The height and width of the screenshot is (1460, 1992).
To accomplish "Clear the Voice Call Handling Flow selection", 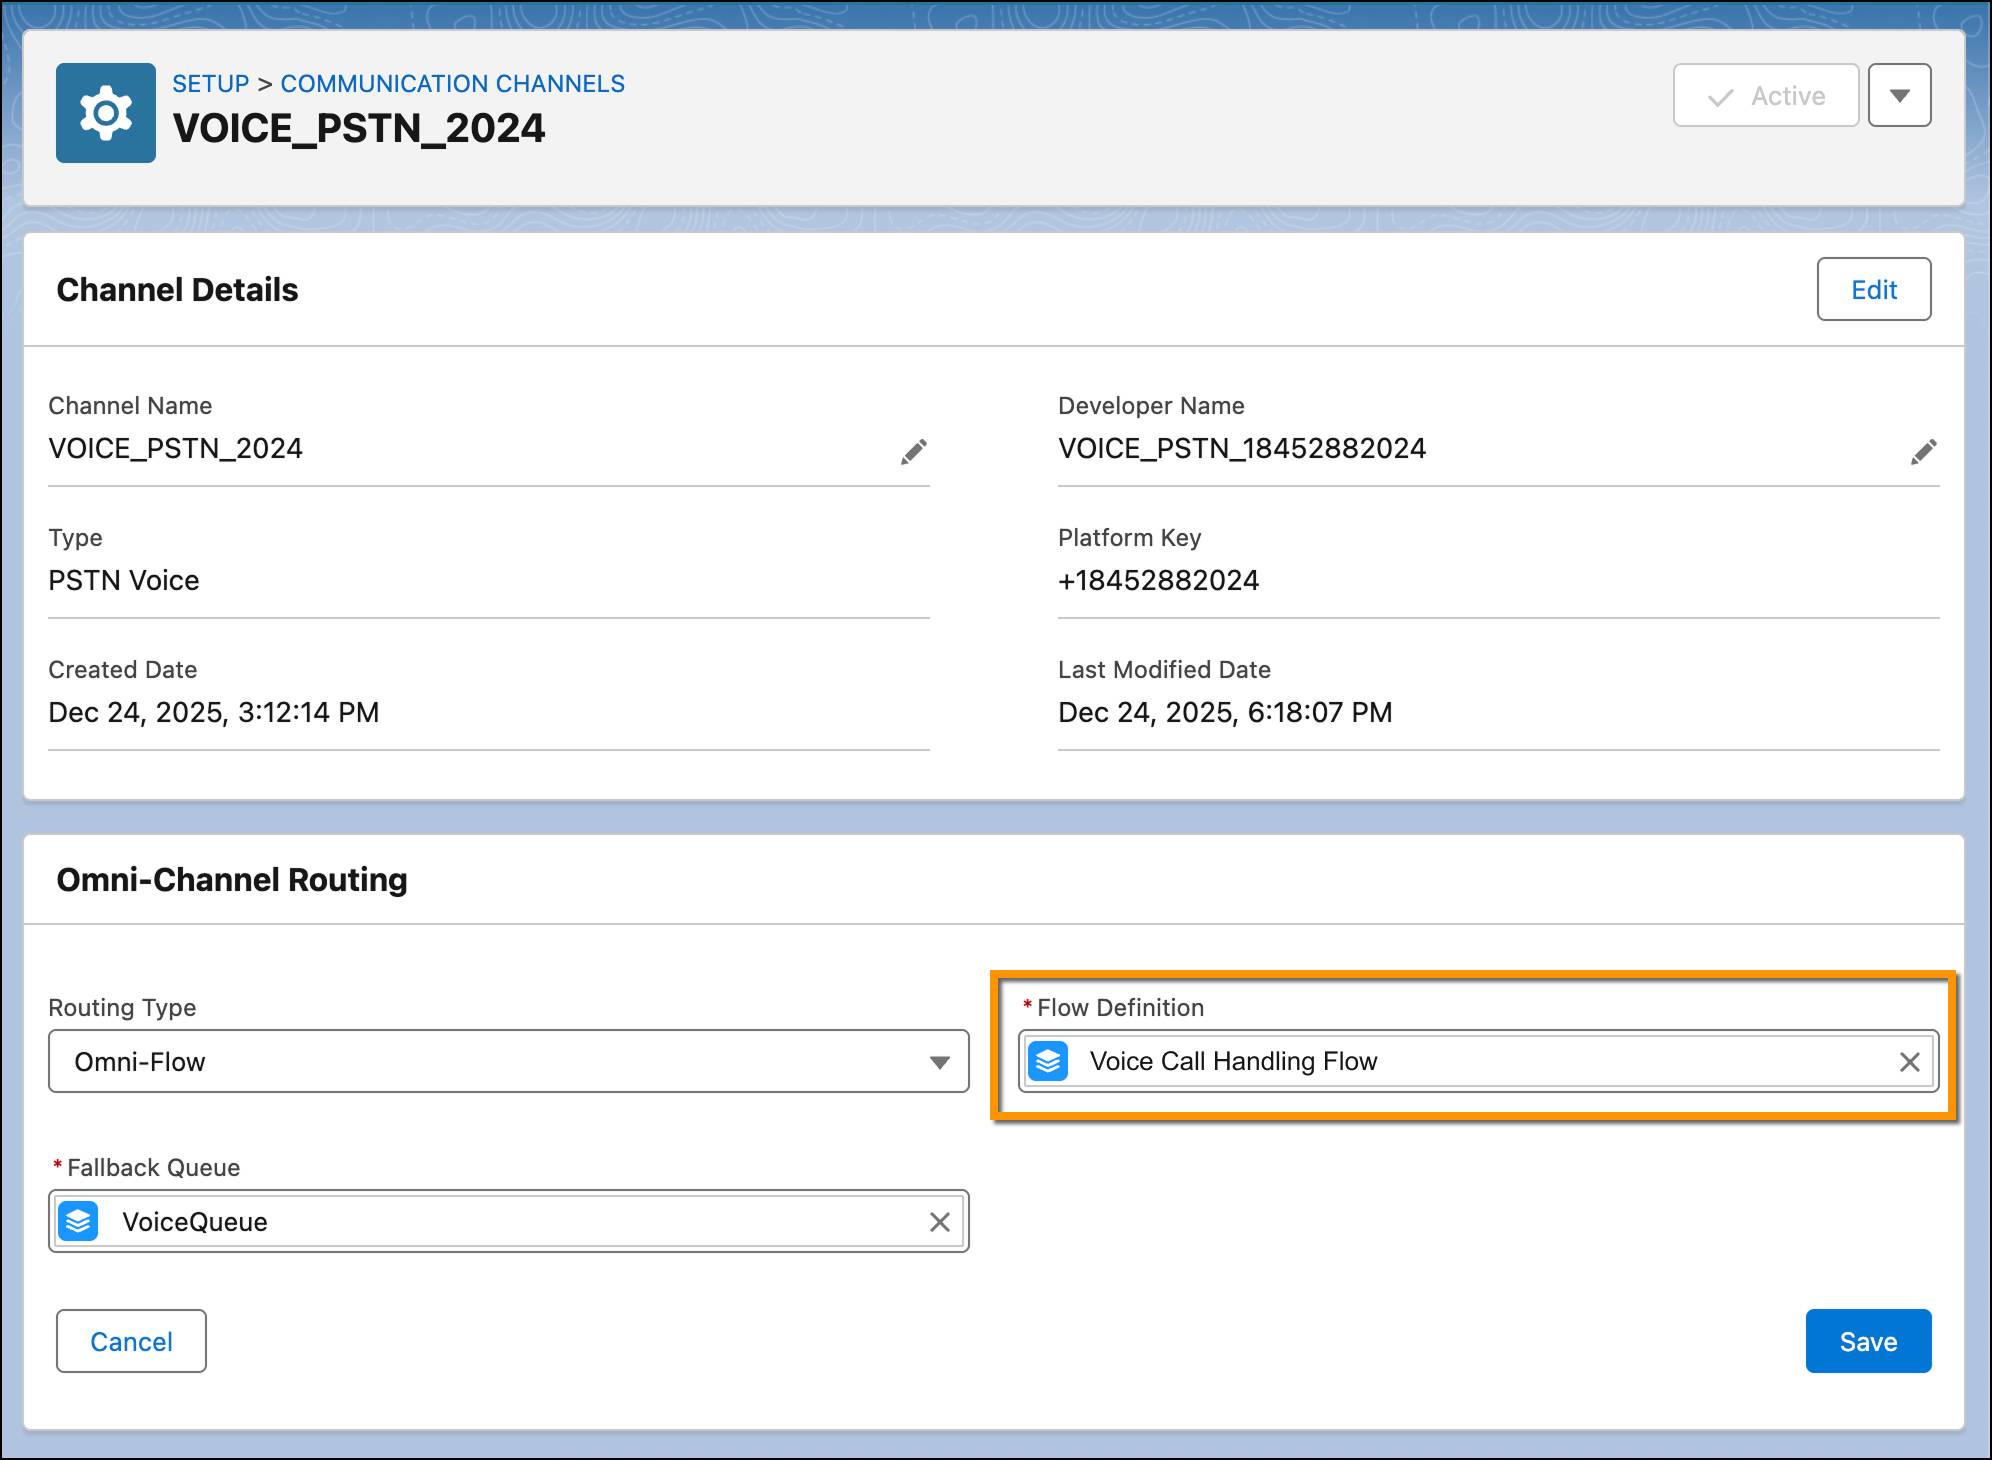I will [x=1909, y=1062].
